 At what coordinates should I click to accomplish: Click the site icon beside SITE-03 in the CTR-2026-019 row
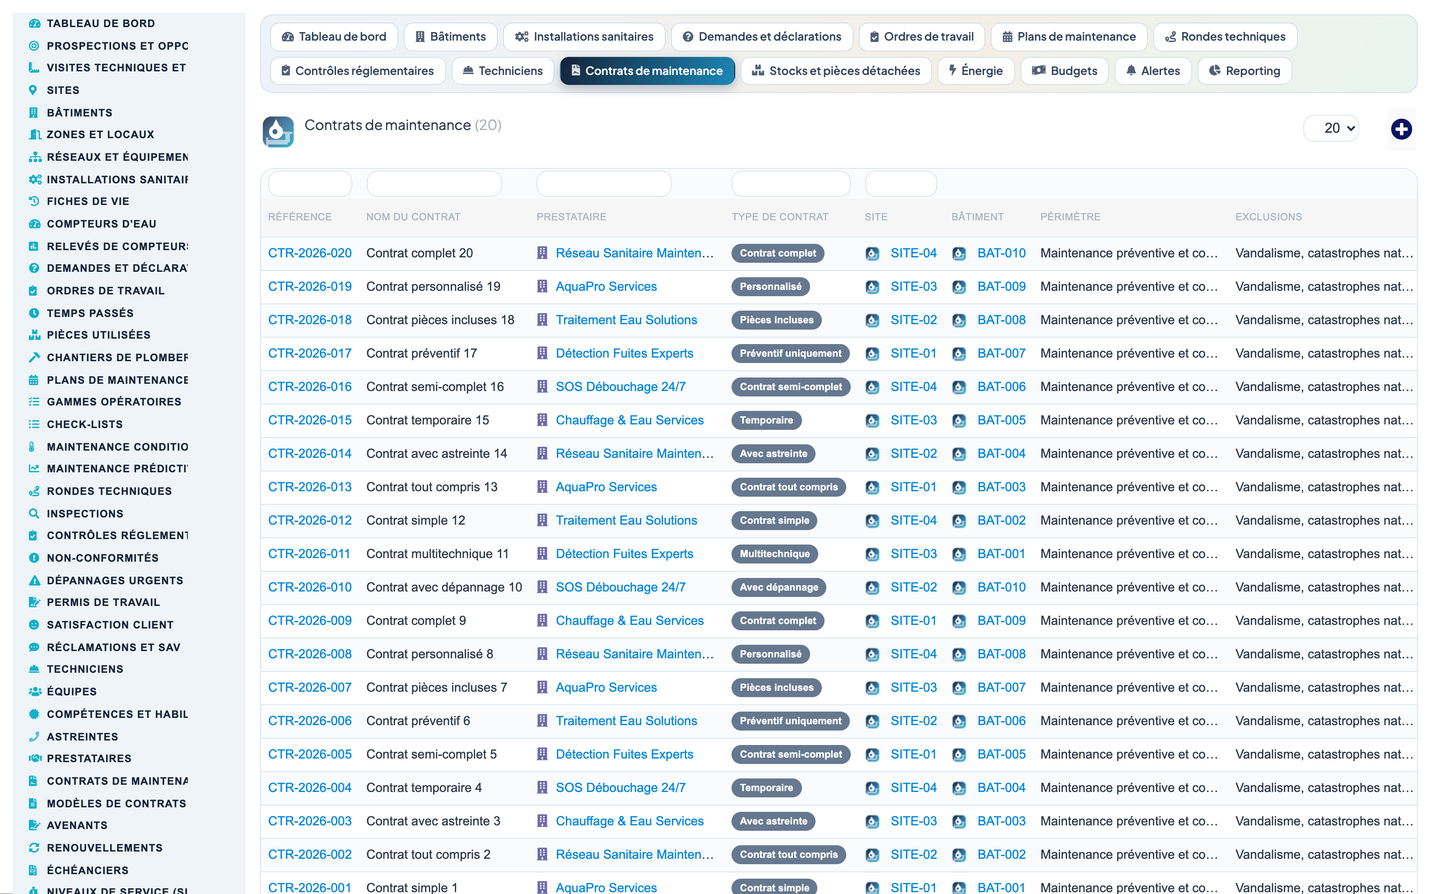click(872, 287)
